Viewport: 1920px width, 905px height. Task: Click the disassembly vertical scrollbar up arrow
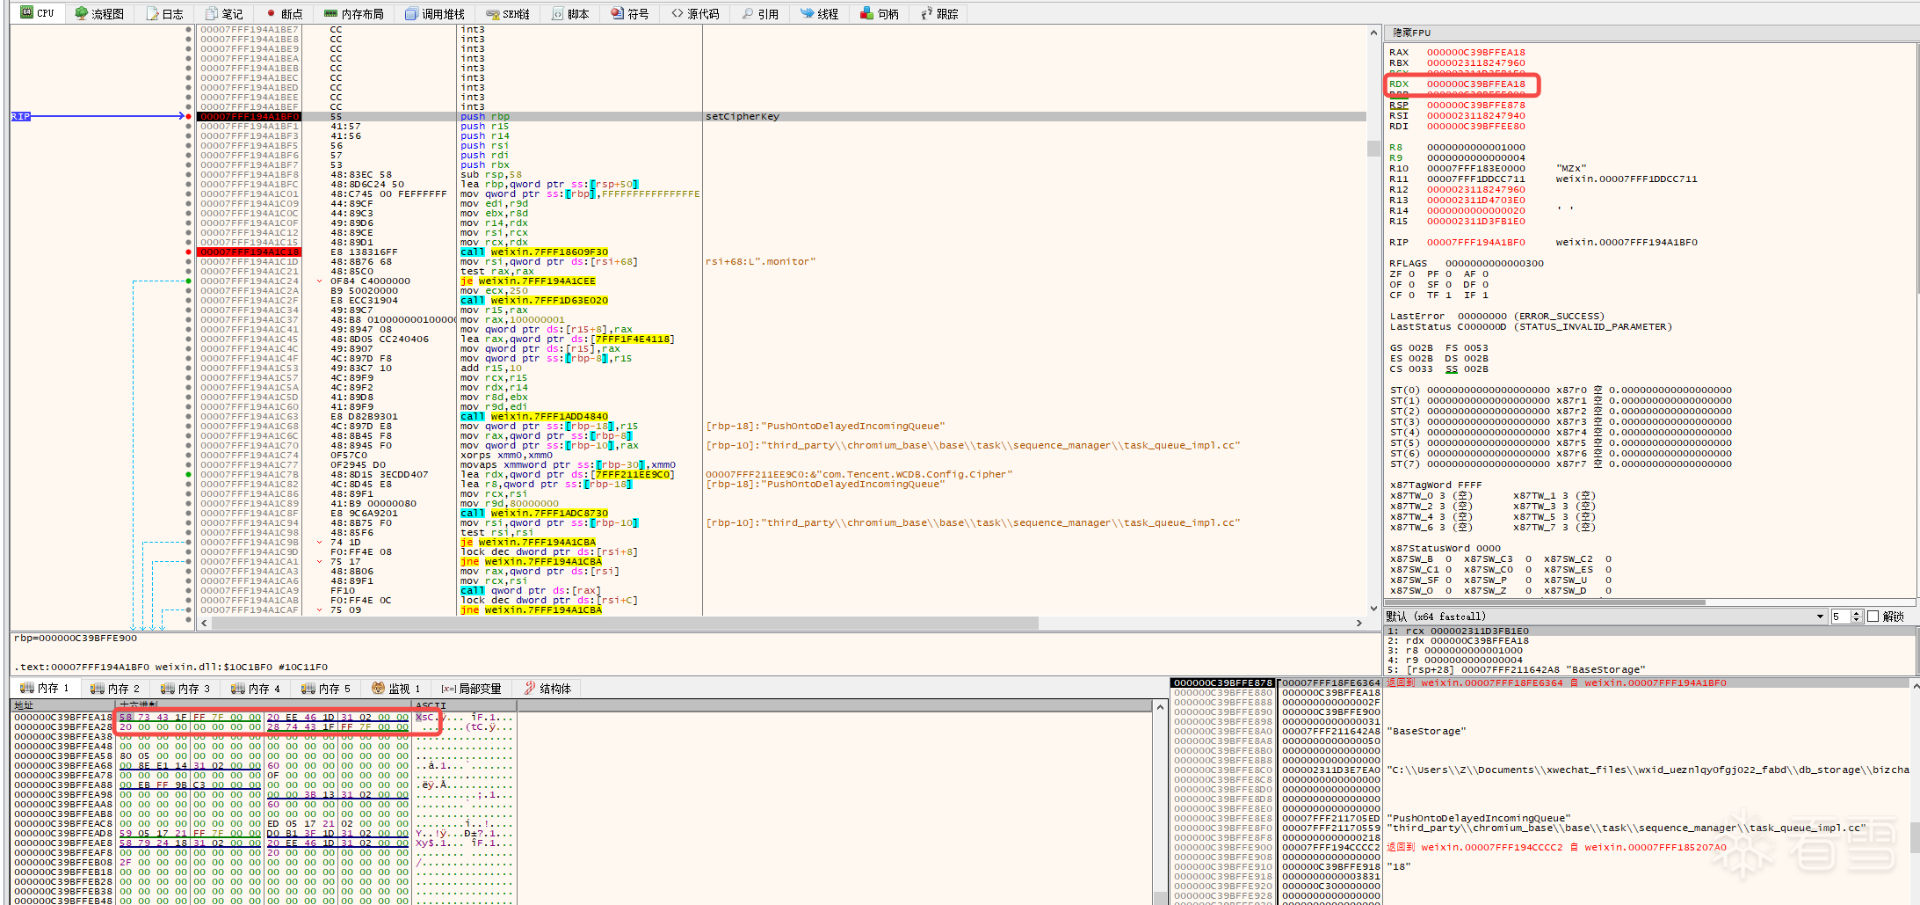point(1373,33)
